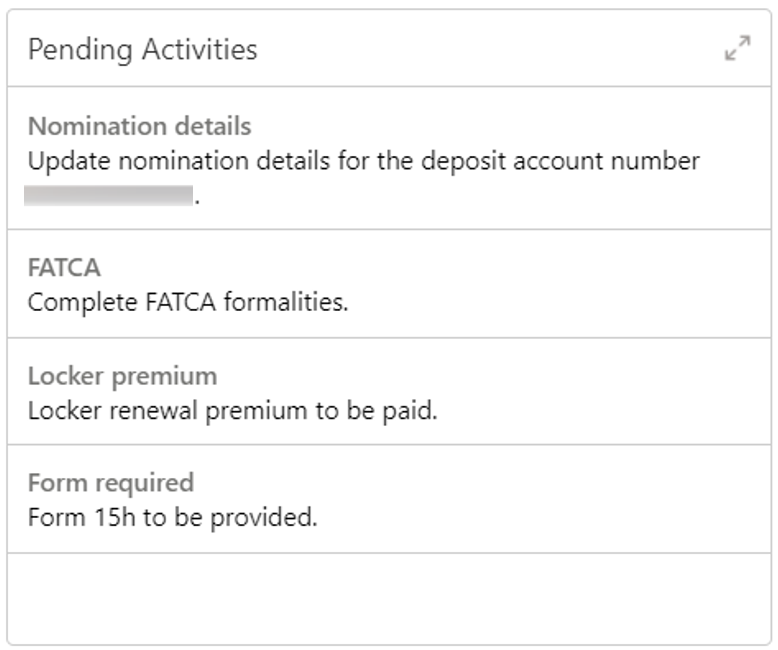Screen dimensions: 778x650
Task: Open the Nomination details heading
Action: point(139,127)
